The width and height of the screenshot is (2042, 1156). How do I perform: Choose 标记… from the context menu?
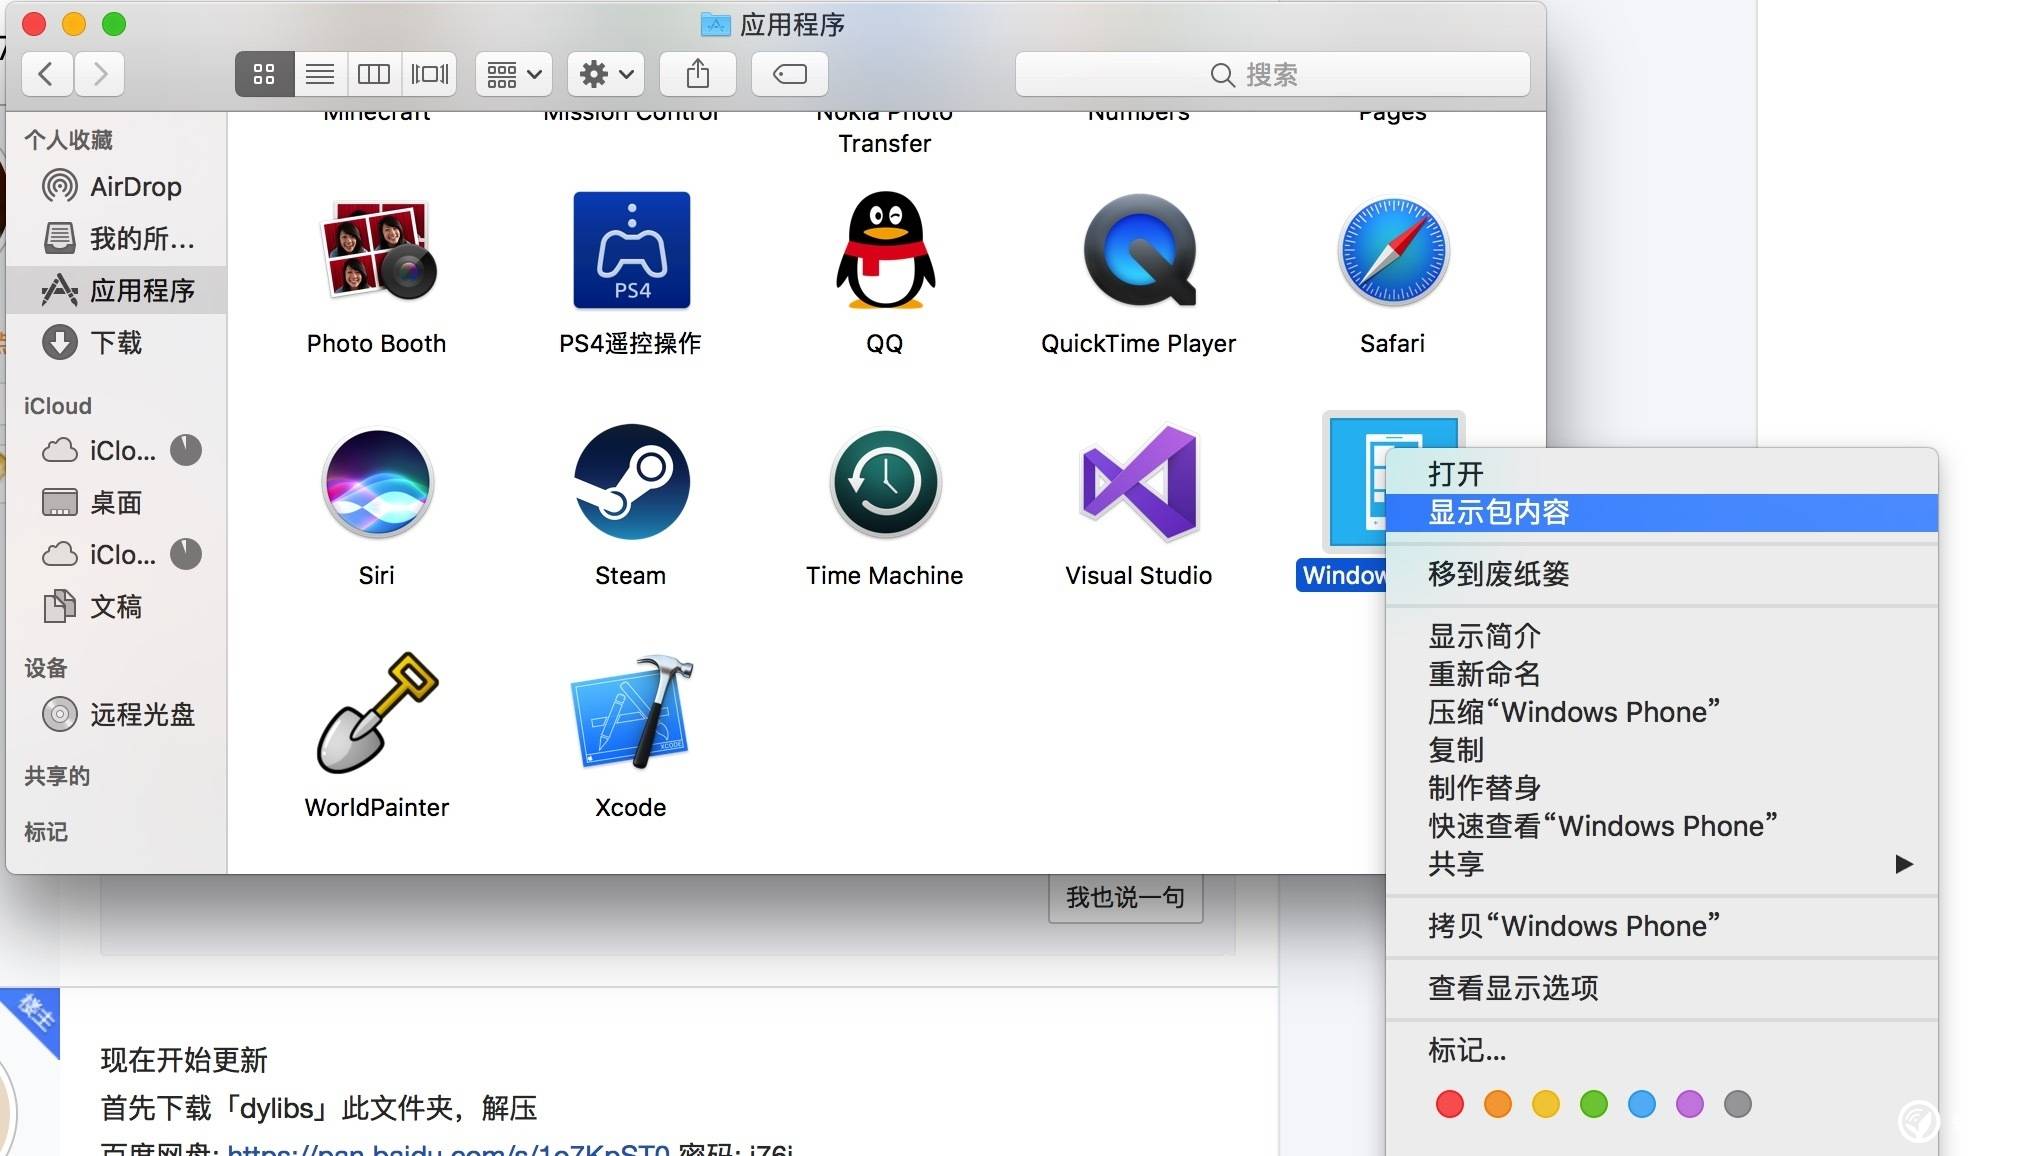1662,1050
